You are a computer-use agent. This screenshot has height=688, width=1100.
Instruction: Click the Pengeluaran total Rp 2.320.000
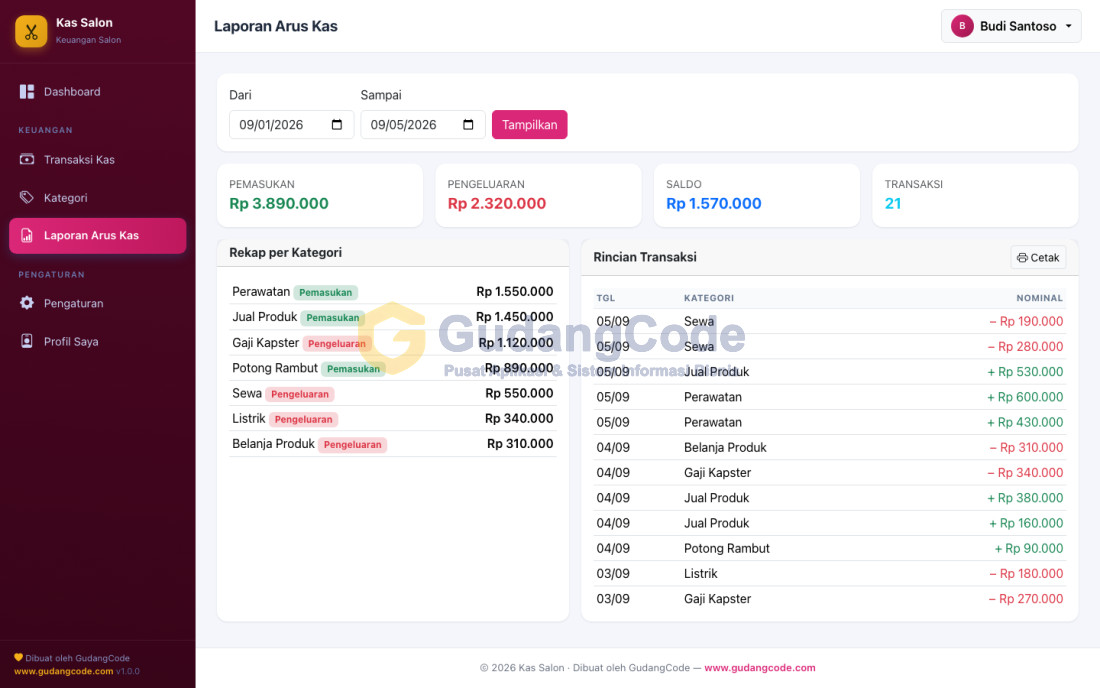(497, 203)
